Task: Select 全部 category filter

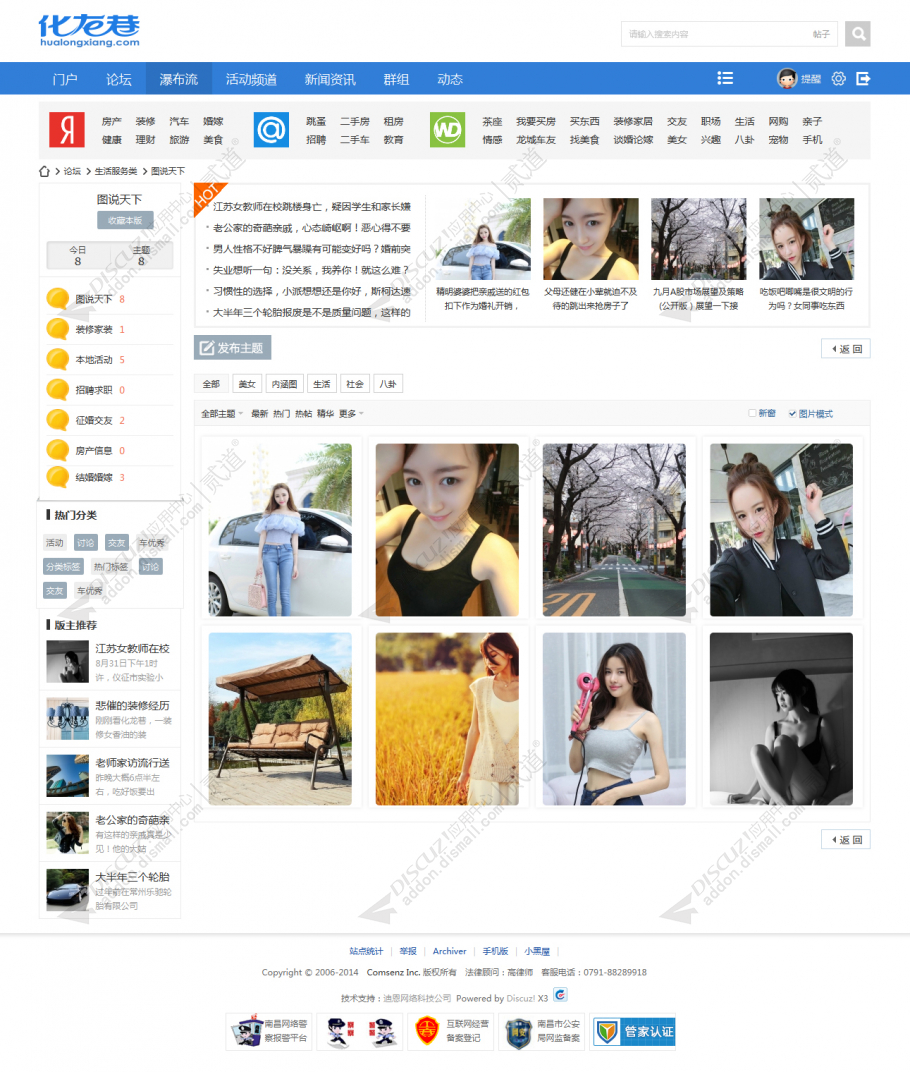Action: (211, 384)
